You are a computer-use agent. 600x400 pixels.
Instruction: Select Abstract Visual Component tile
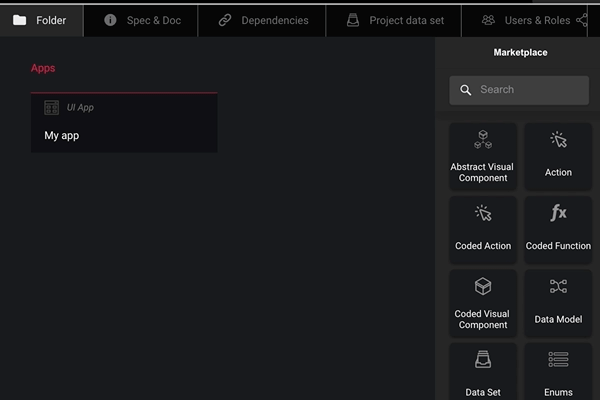click(483, 157)
